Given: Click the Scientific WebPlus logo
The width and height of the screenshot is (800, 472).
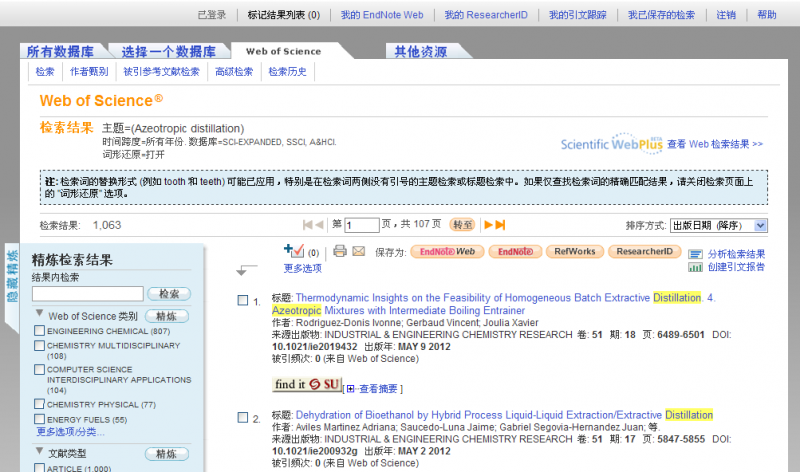Looking at the screenshot, I should click(x=612, y=143).
